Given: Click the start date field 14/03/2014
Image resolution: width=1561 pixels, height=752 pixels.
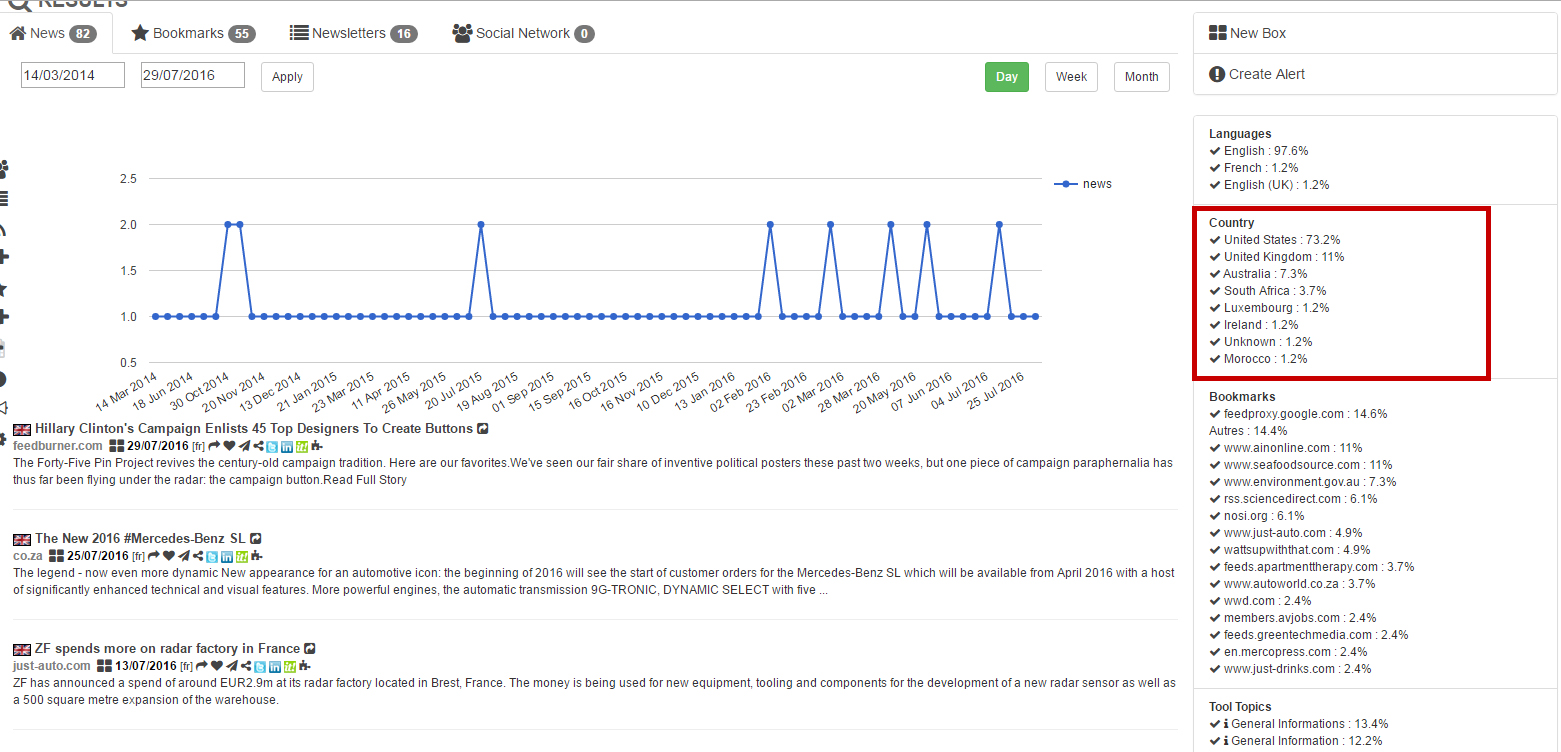Looking at the screenshot, I should pos(73,75).
